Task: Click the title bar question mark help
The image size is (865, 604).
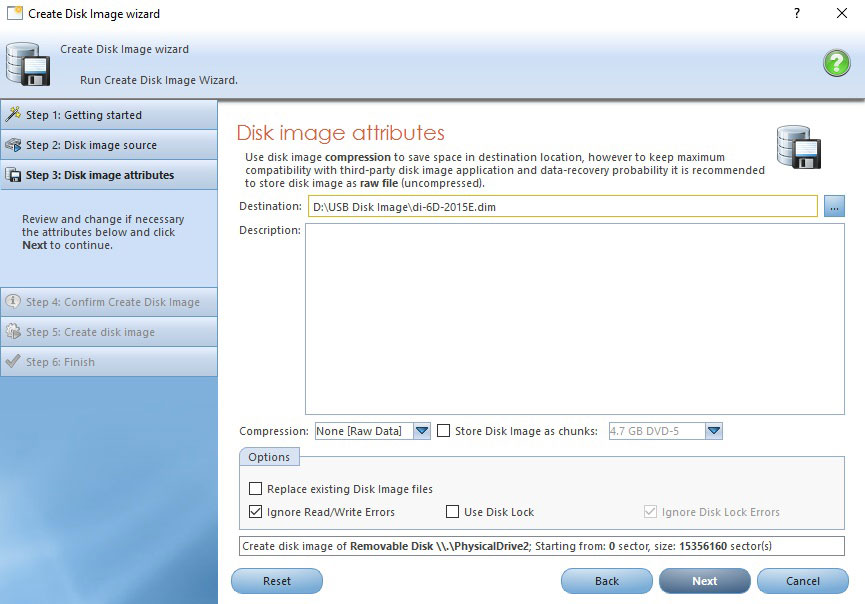Action: pyautogui.click(x=796, y=14)
